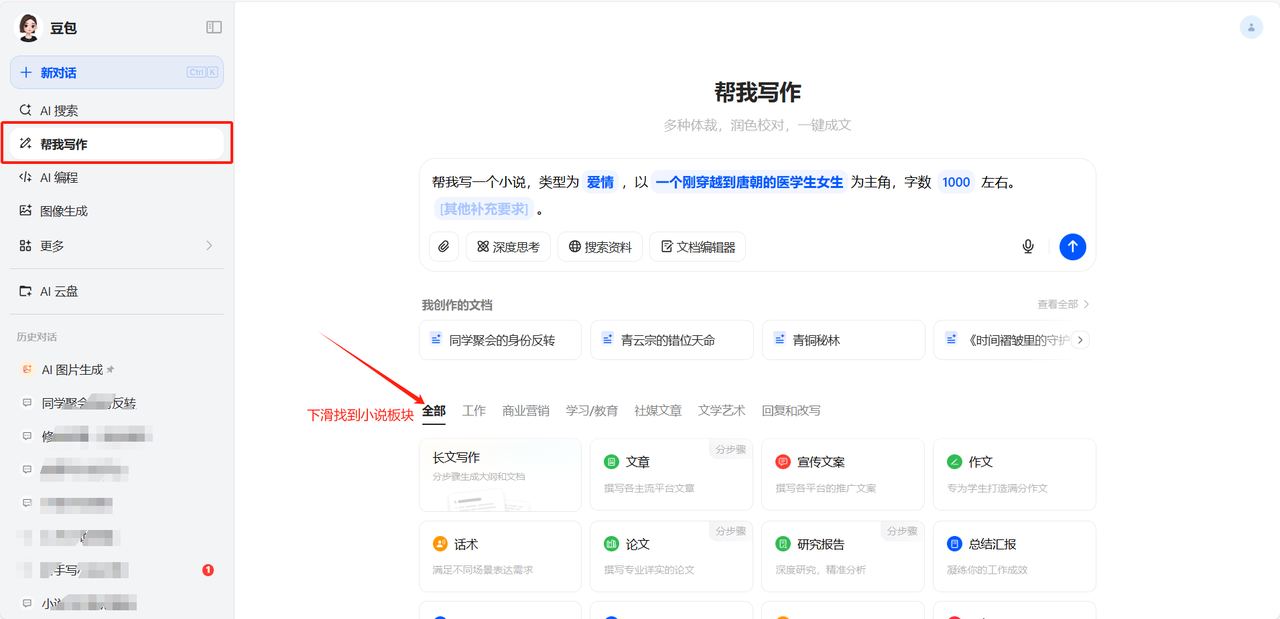
Task: Click 查看全部 documents link
Action: (x=1063, y=304)
